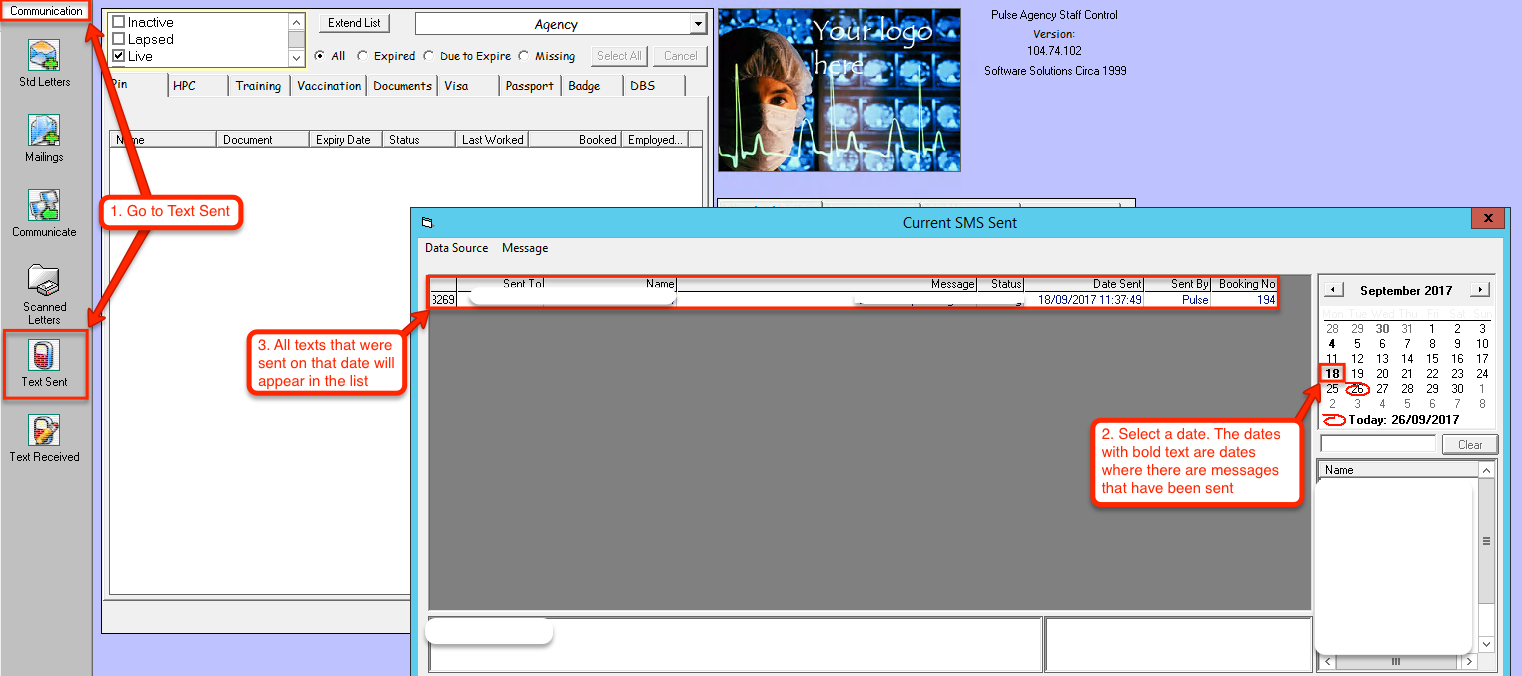Select 18 September on the calendar
This screenshot has width=1522, height=676.
pos(1332,374)
